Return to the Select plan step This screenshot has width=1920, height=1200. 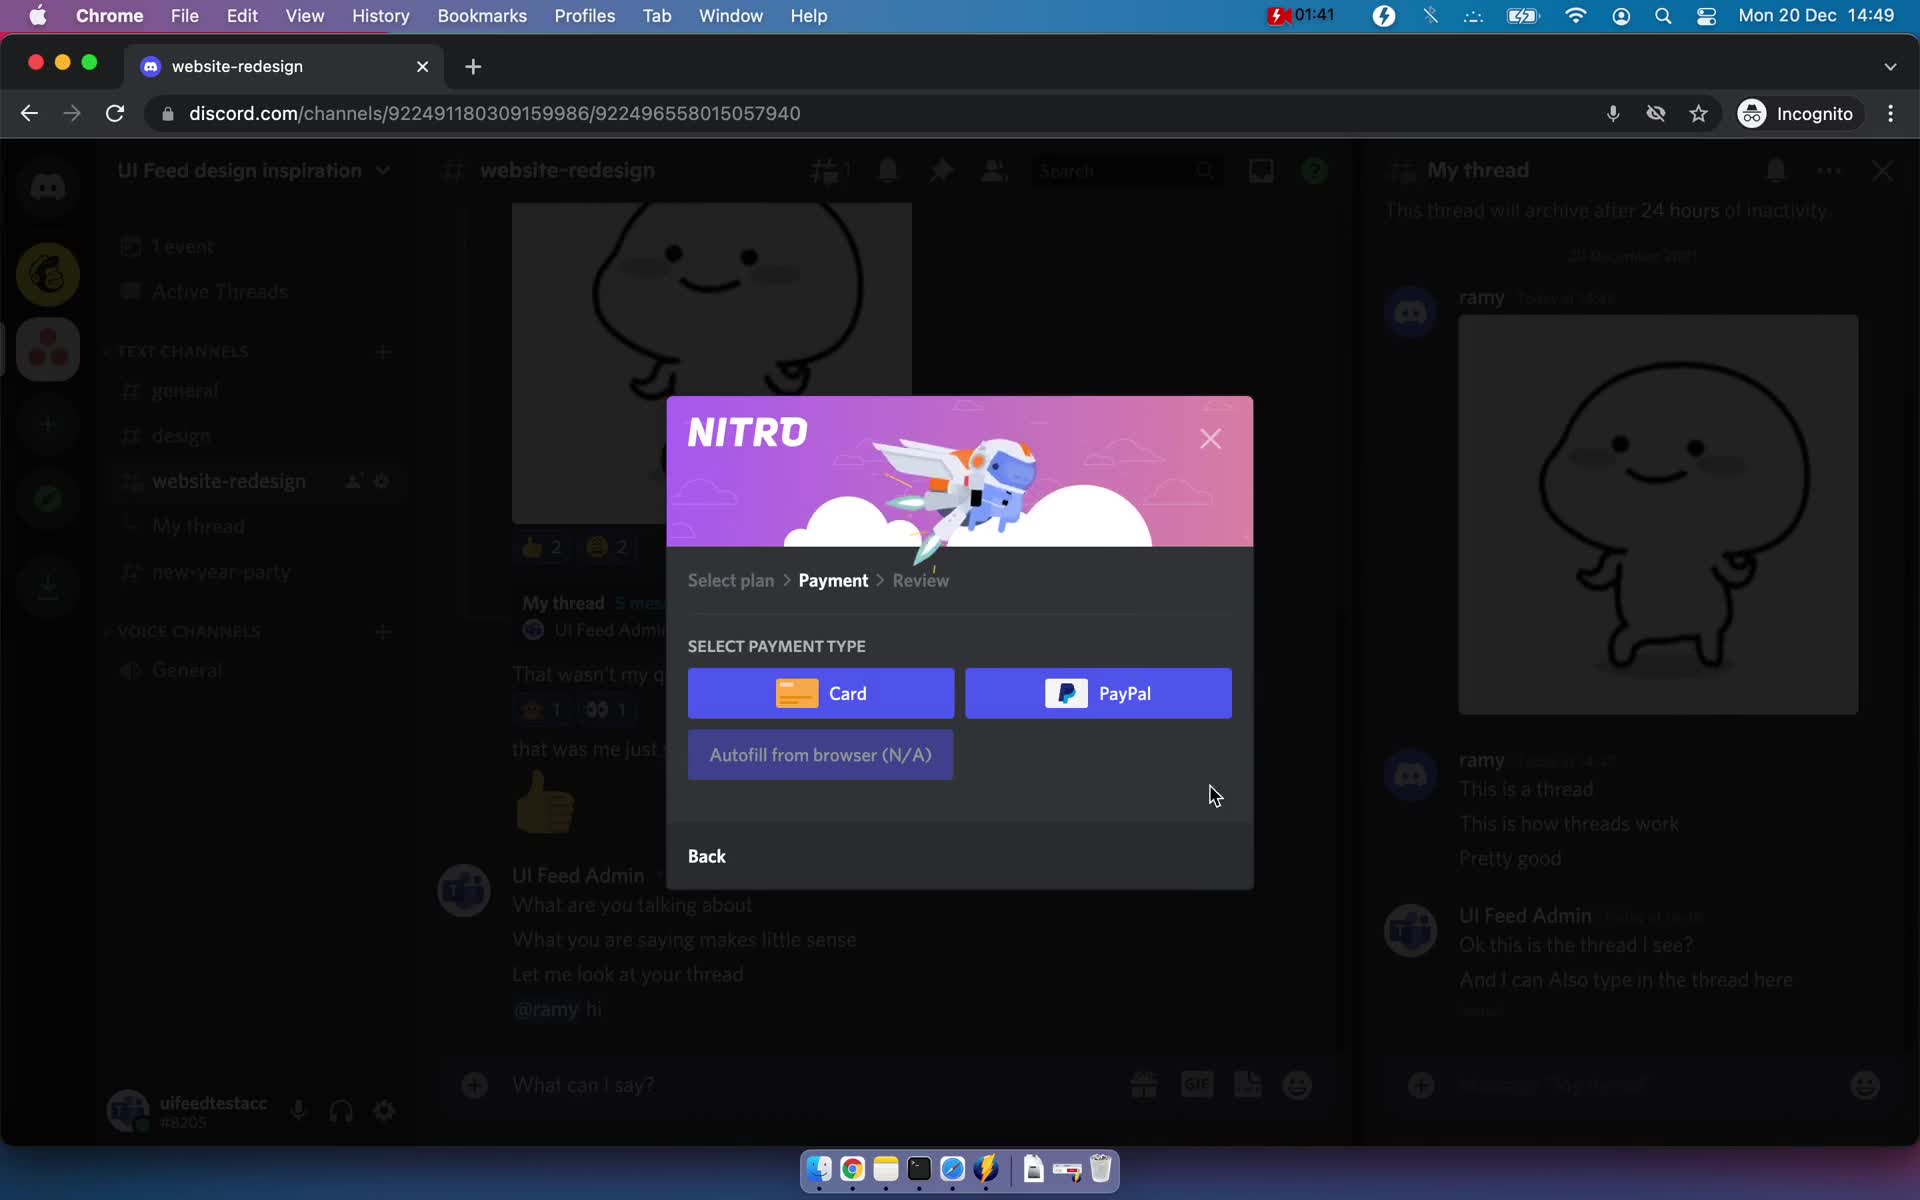click(x=731, y=580)
